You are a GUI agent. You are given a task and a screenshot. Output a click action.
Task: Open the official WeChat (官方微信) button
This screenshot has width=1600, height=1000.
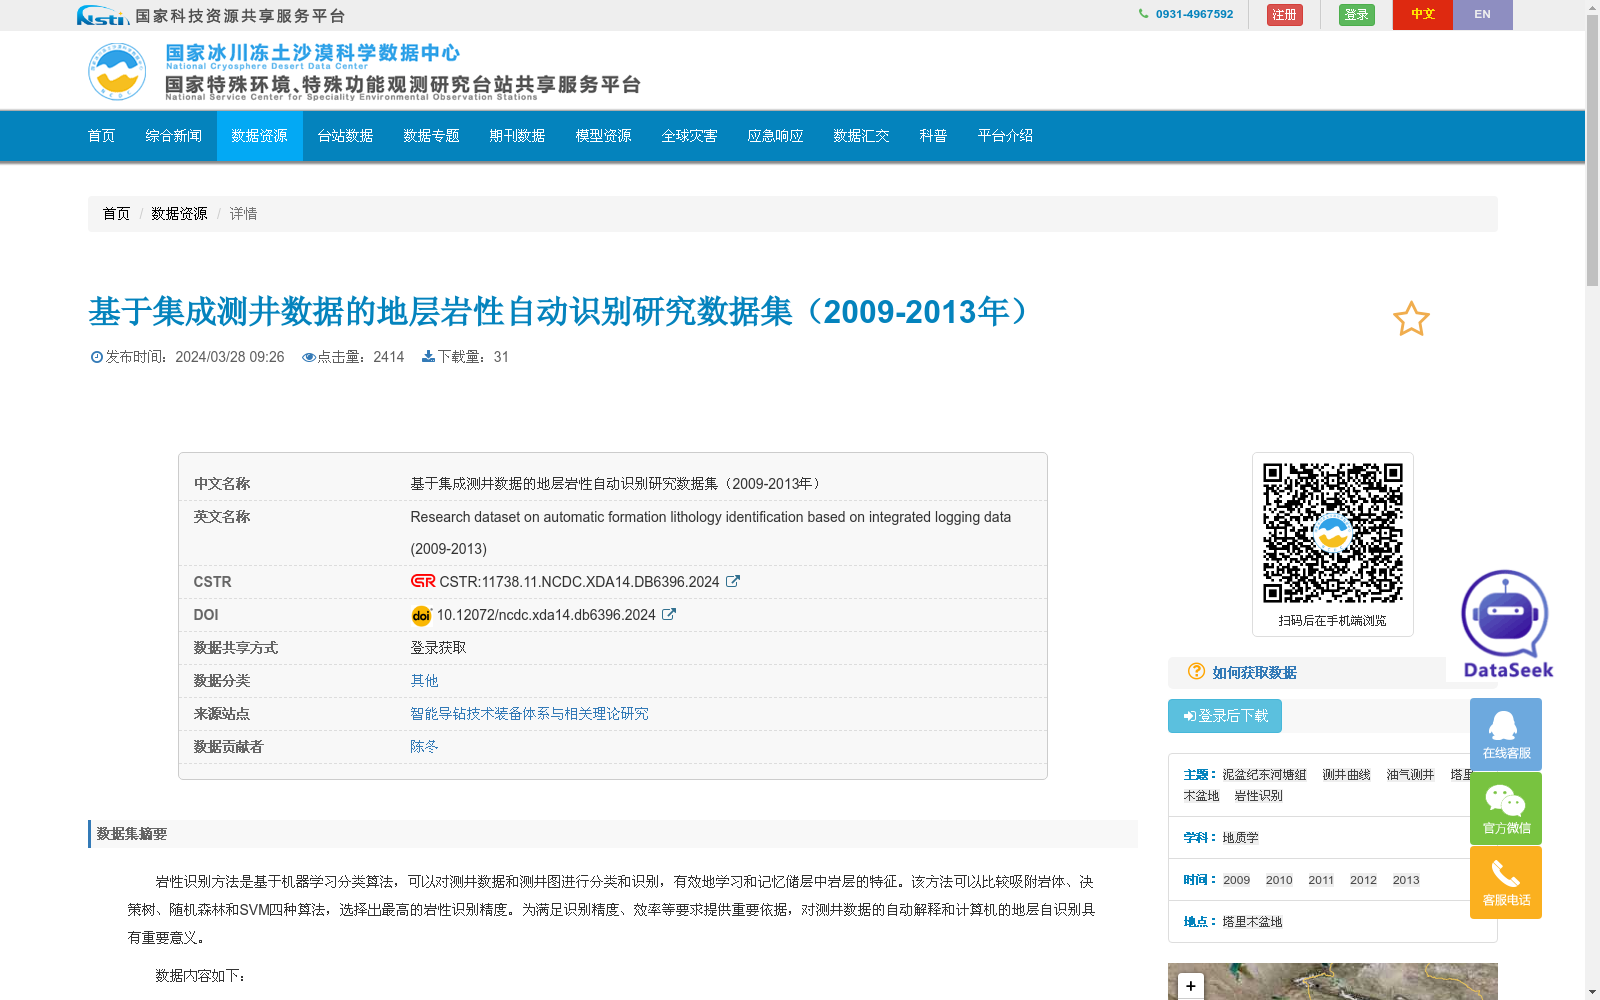tap(1506, 808)
